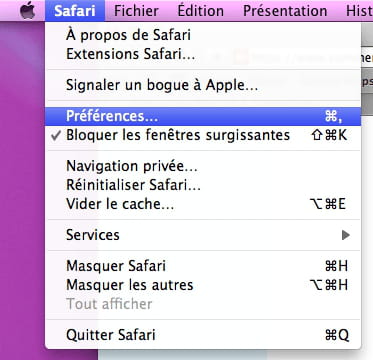Click the Apple logo menu icon

[x=28, y=11]
